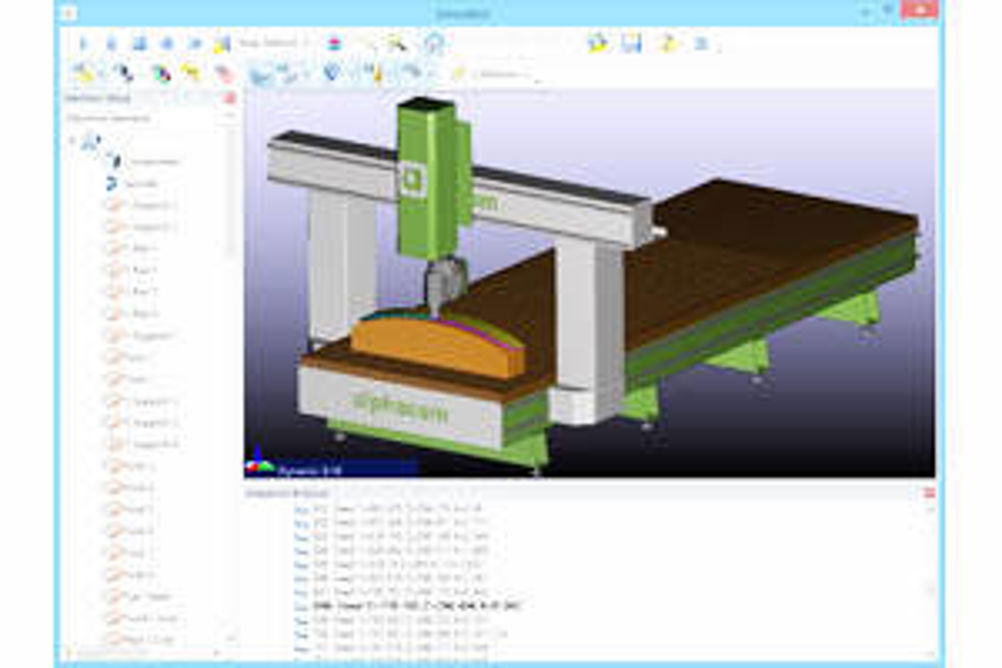Viewport: 1002px width, 668px height.
Task: Close the application window with the red button
Action: click(x=919, y=10)
